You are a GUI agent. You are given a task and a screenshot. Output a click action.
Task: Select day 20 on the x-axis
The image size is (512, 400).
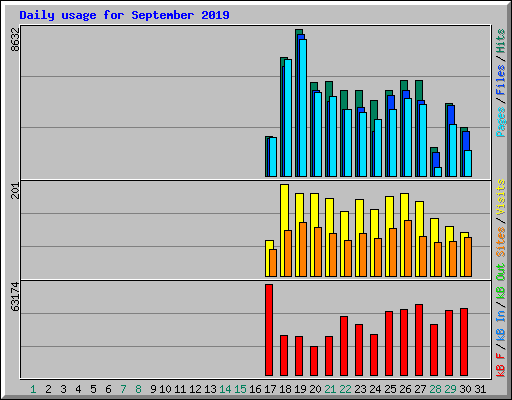[315, 389]
